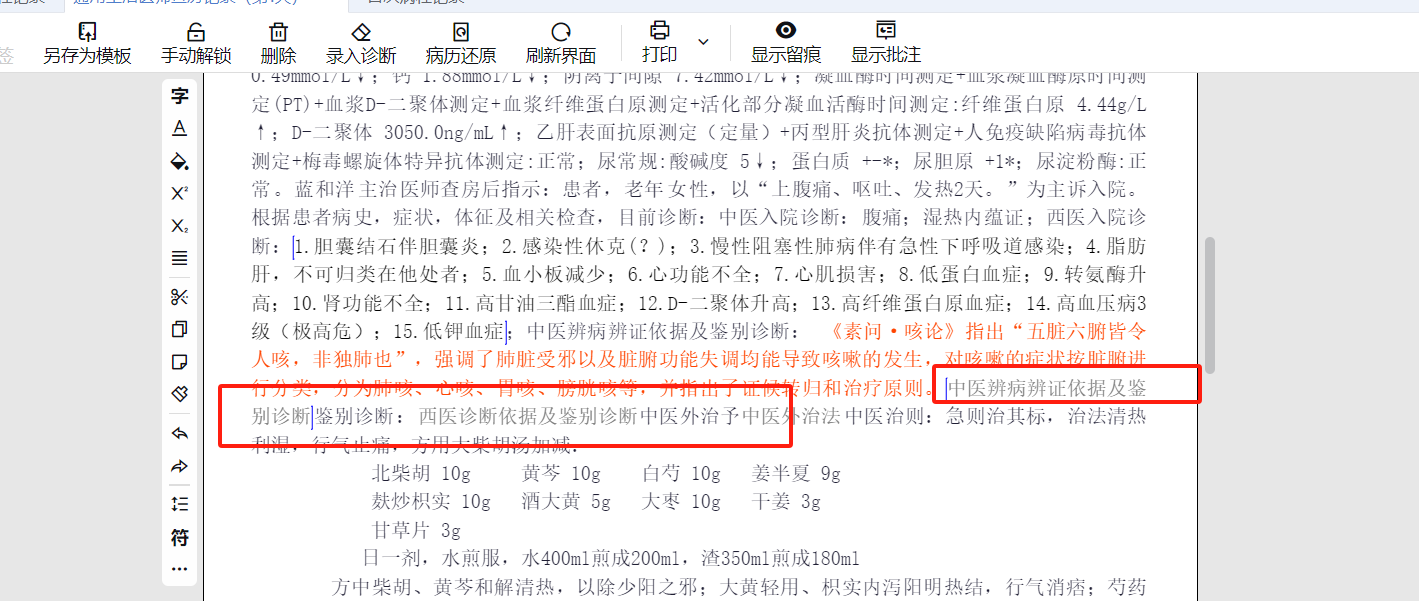Apply subscript X₂ formatting

coord(179,226)
